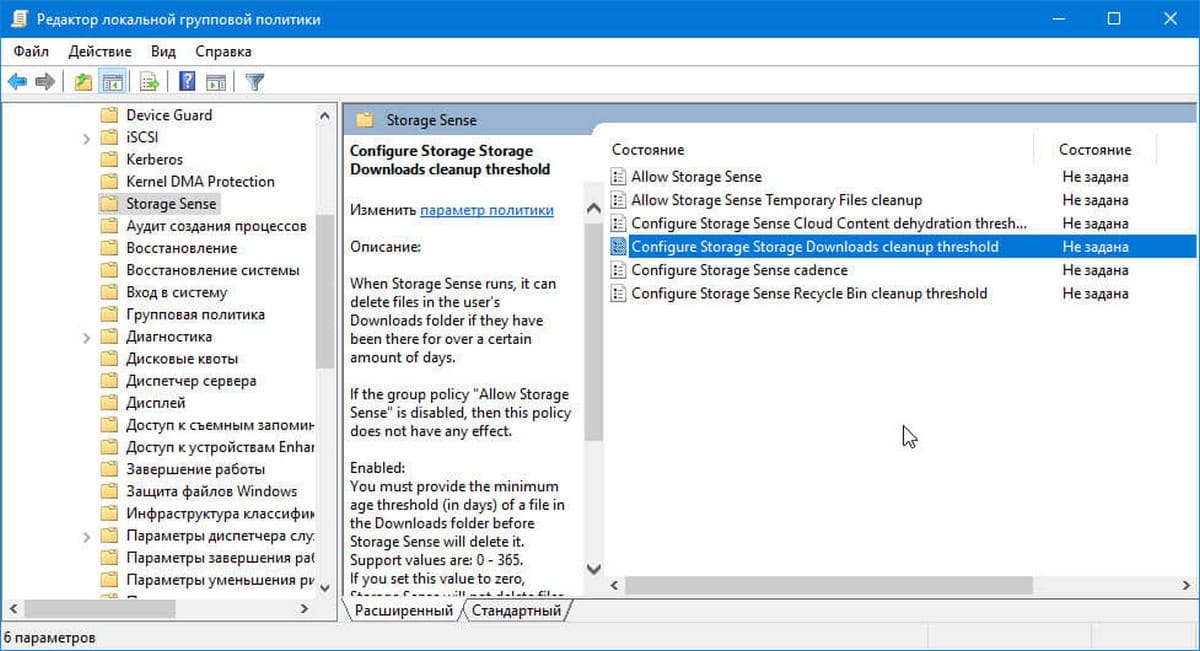This screenshot has width=1200, height=651.
Task: Click the action pane toggle icon
Action: [216, 82]
